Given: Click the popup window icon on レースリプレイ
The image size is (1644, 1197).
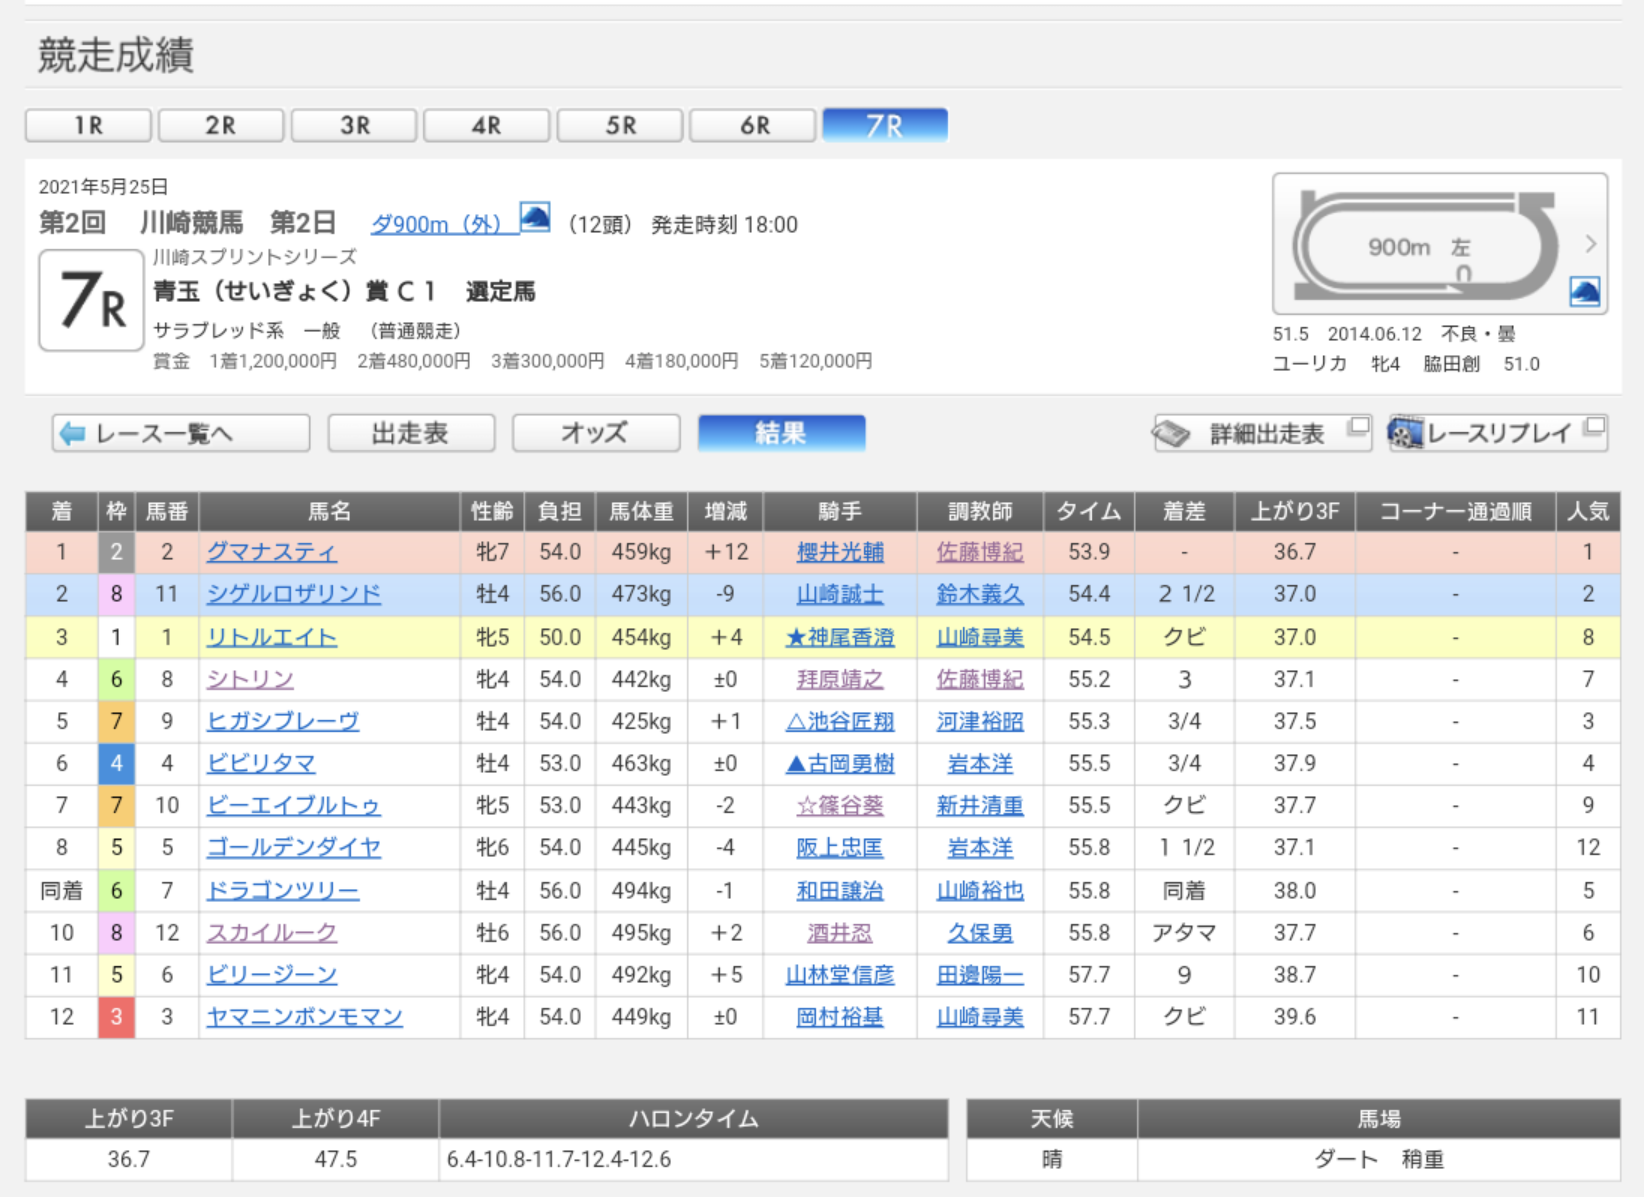Looking at the screenshot, I should point(1594,427).
